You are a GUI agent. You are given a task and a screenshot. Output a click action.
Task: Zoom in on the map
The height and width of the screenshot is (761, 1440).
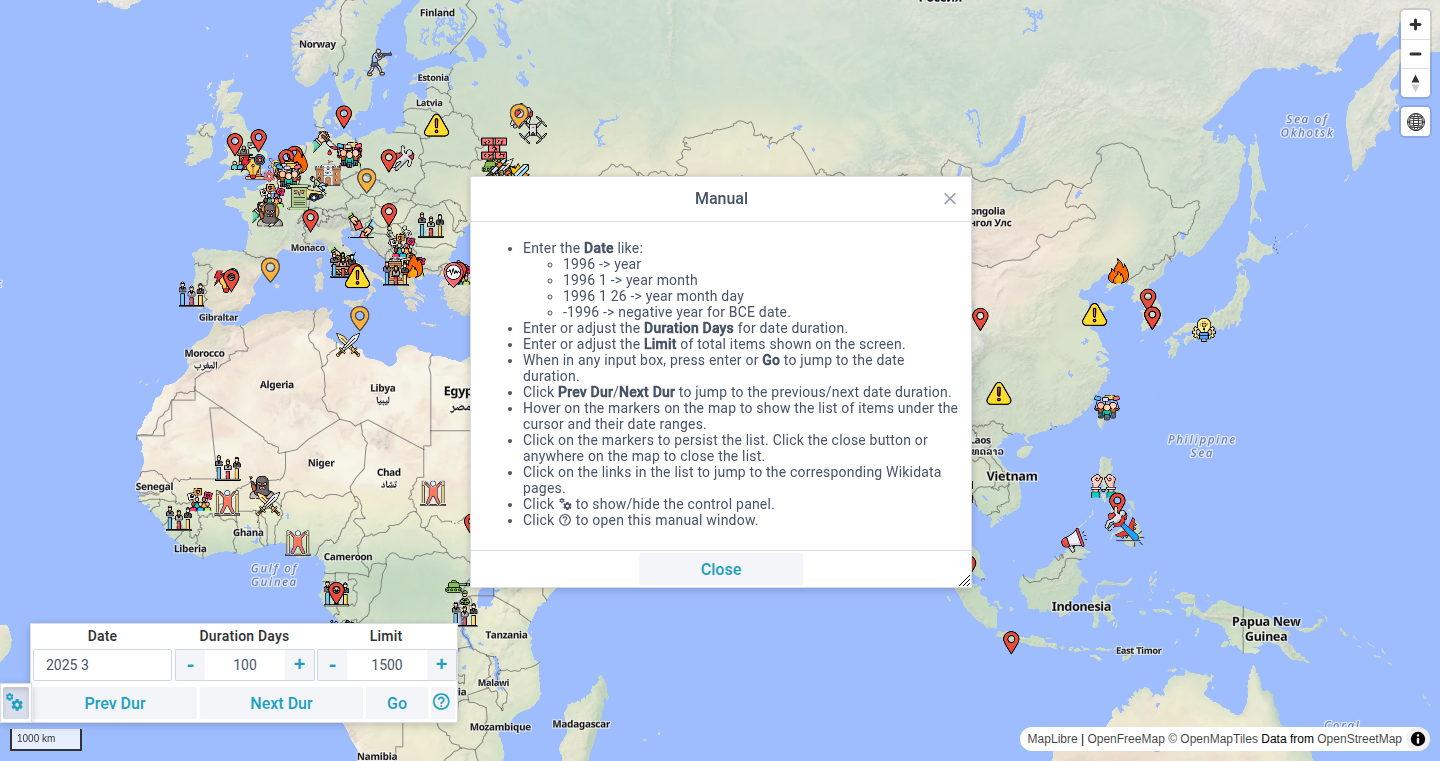[1415, 25]
